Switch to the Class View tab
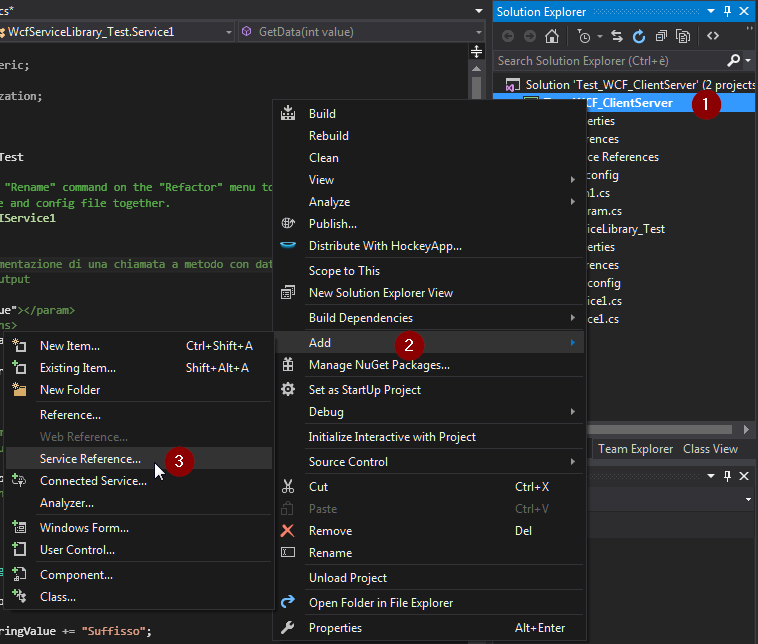 click(x=710, y=449)
